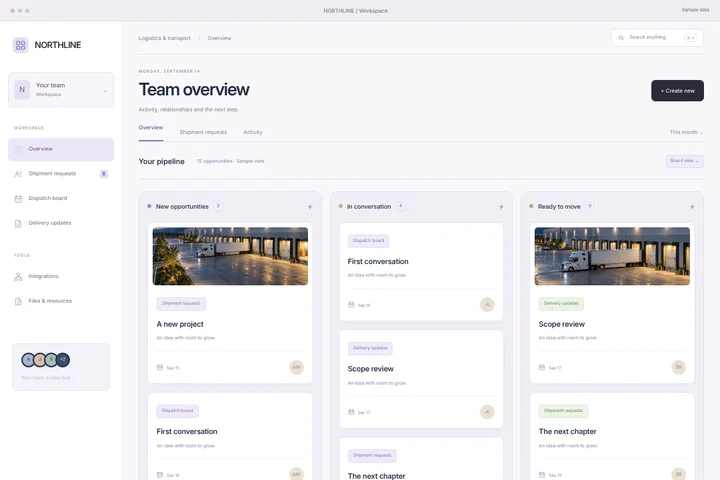Image resolution: width=720 pixels, height=480 pixels.
Task: Click calendar icon on A new project card
Action: (160, 367)
